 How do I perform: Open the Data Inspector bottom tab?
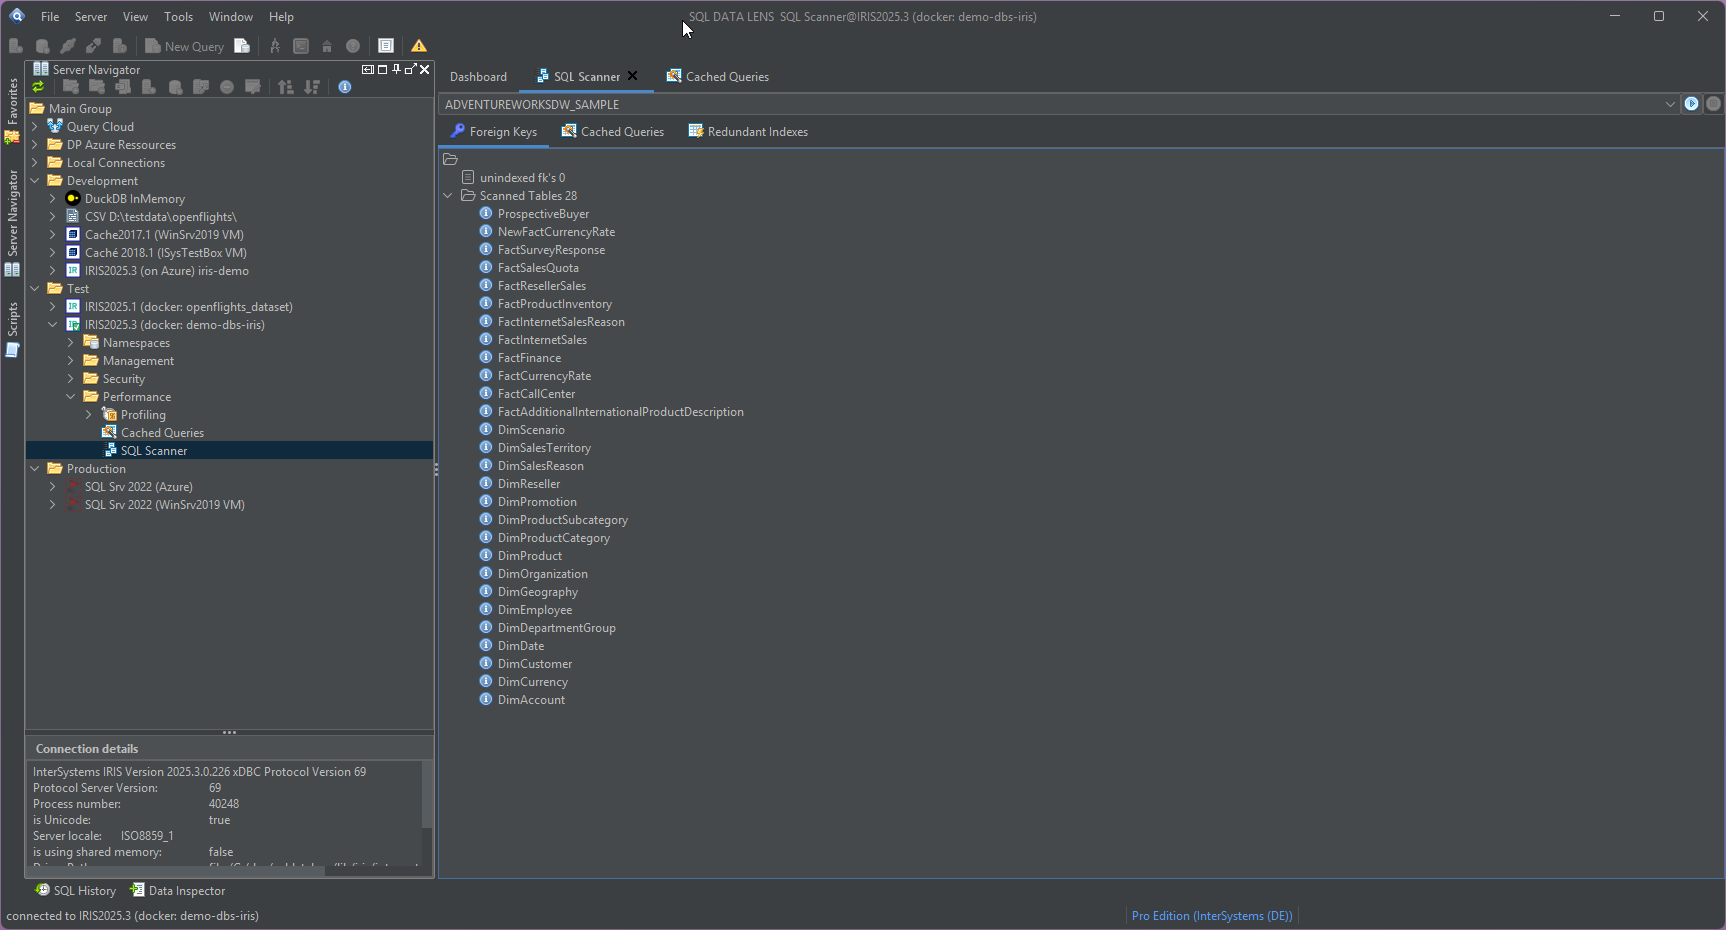click(178, 891)
